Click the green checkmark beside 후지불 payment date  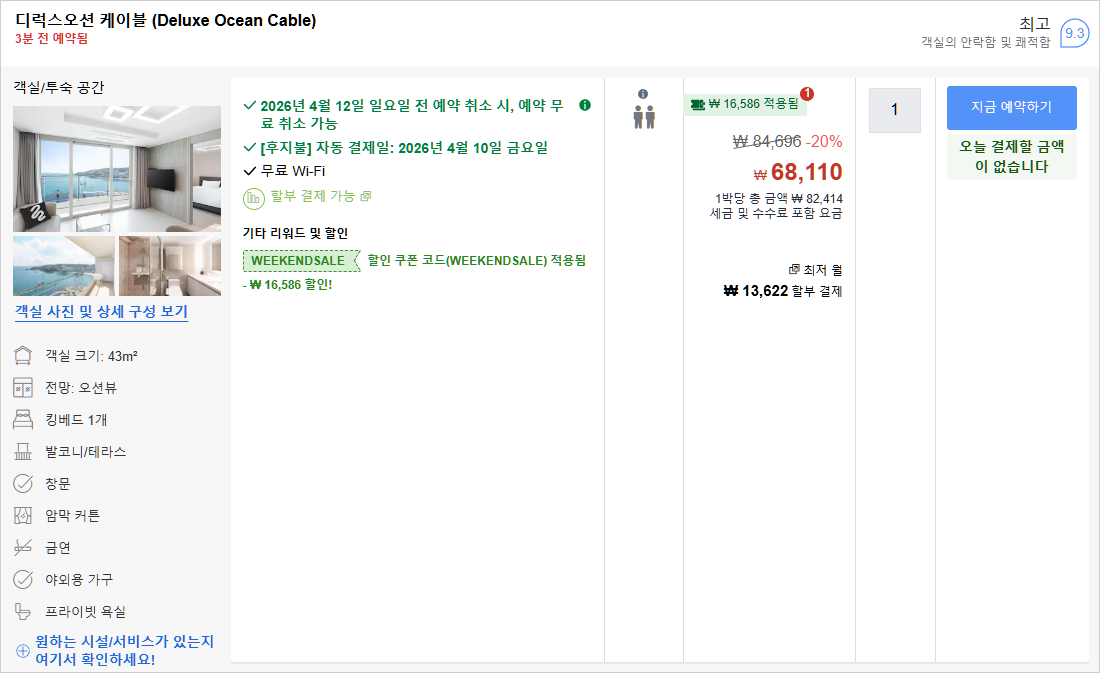(x=249, y=147)
